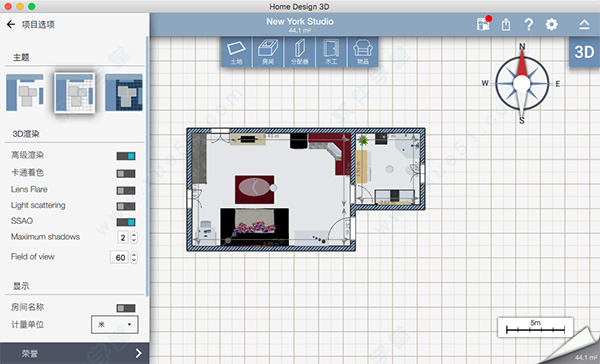Select the 土地 (land) tool

(236, 52)
